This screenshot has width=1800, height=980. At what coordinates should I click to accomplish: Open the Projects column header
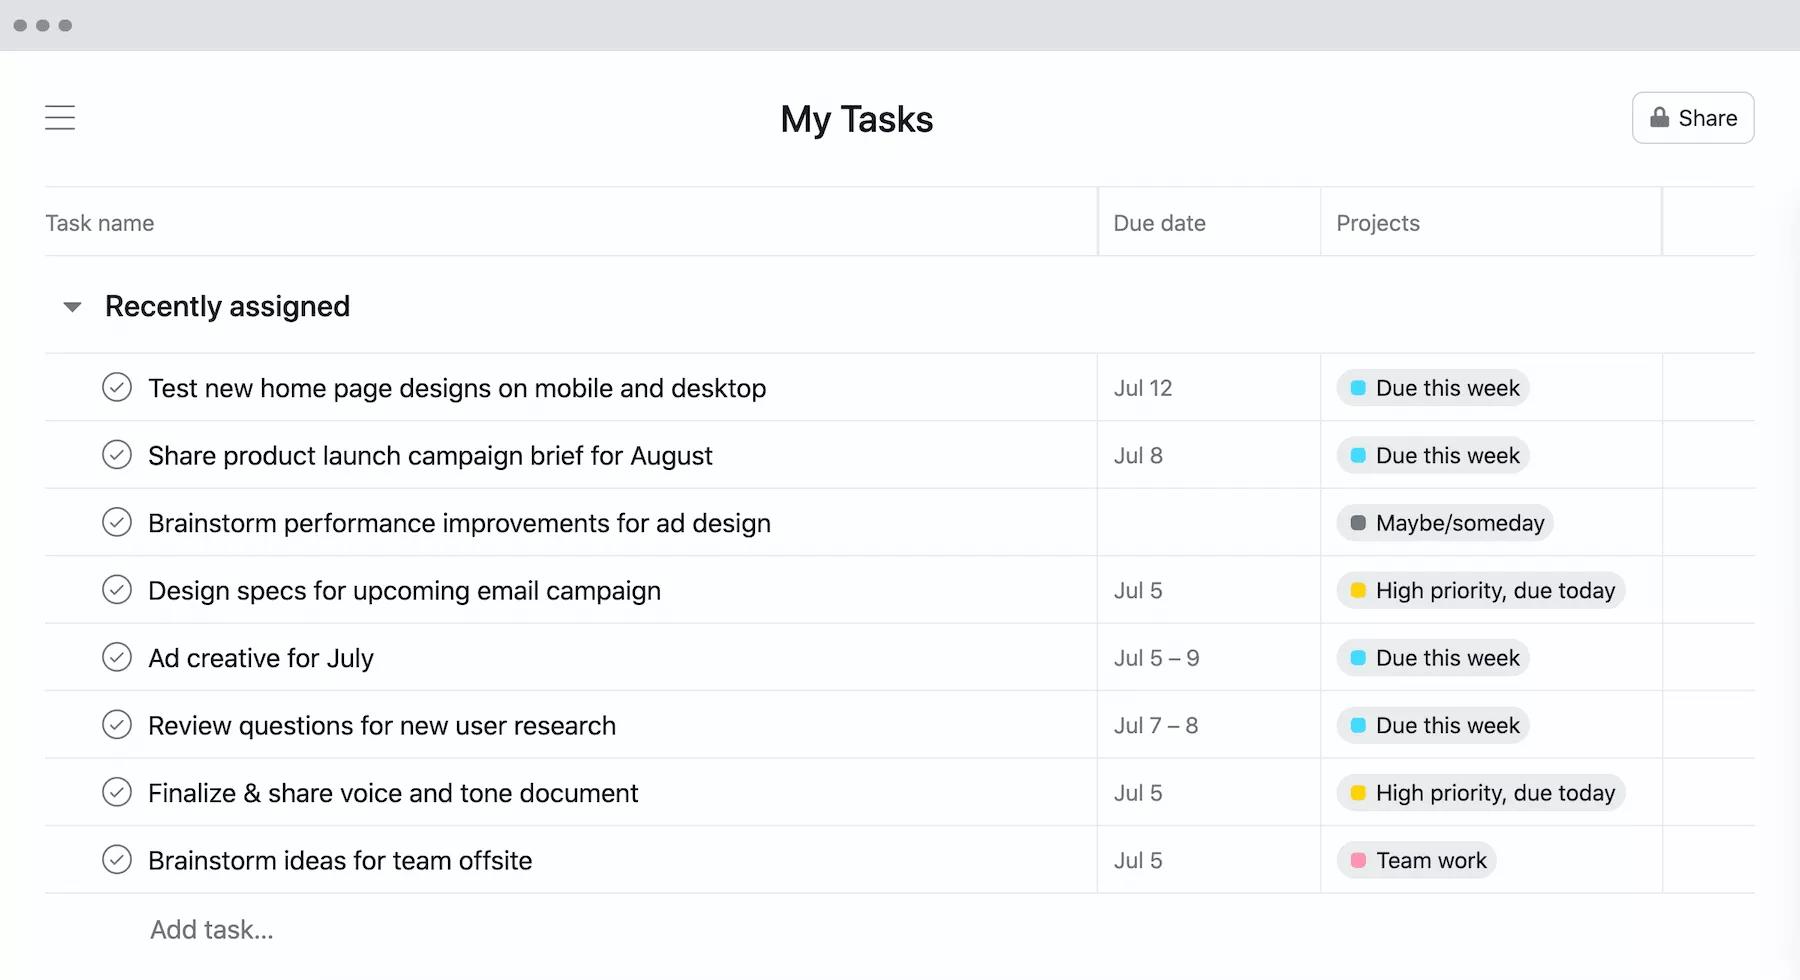1377,223
